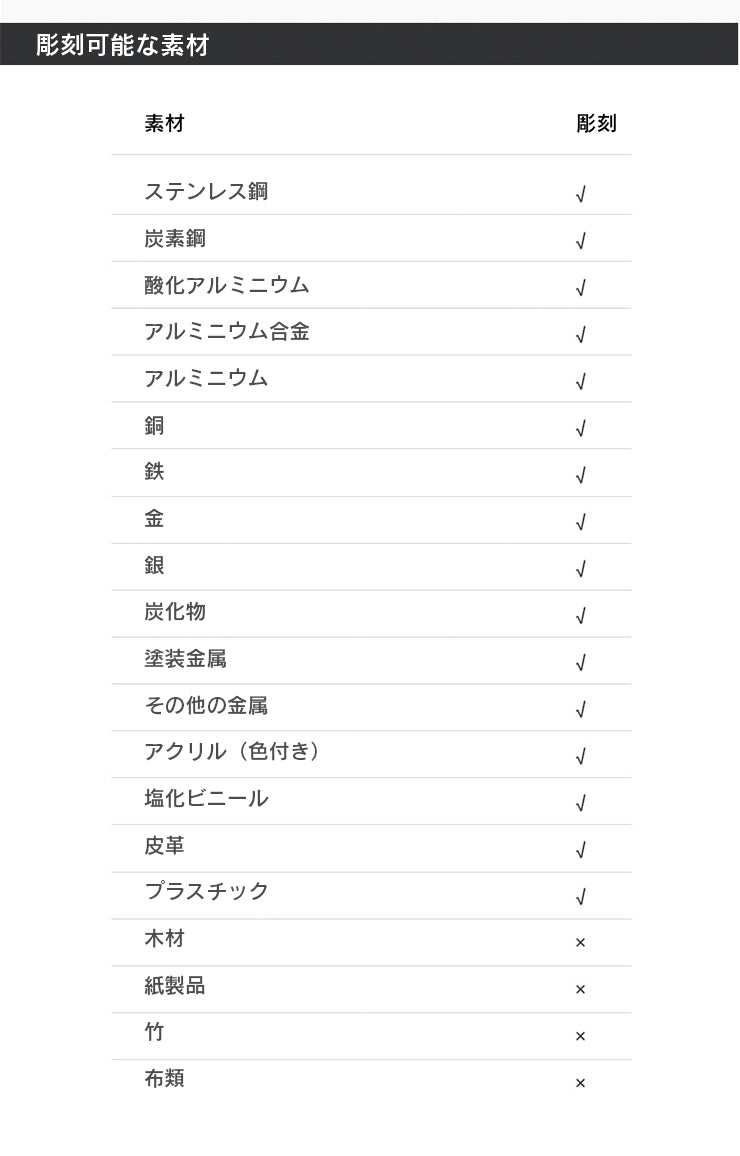This screenshot has height=1156, width=740.
Task: Select the プラスチック material label
Action: click(206, 891)
